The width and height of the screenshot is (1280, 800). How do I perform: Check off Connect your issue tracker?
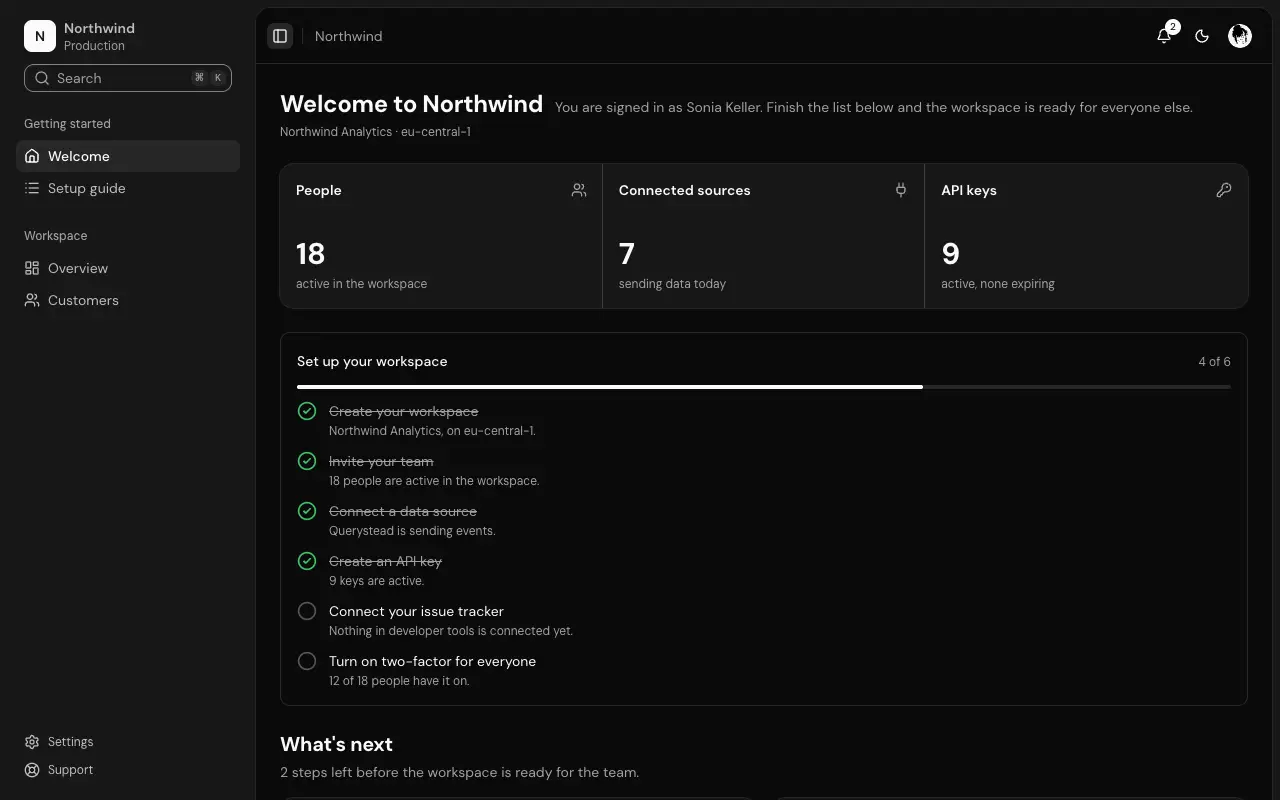coord(307,611)
